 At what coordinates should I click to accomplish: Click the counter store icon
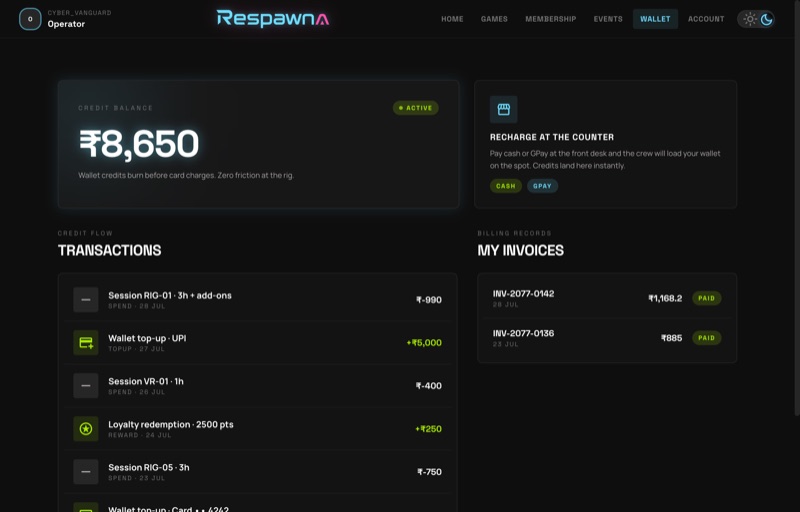(504, 109)
